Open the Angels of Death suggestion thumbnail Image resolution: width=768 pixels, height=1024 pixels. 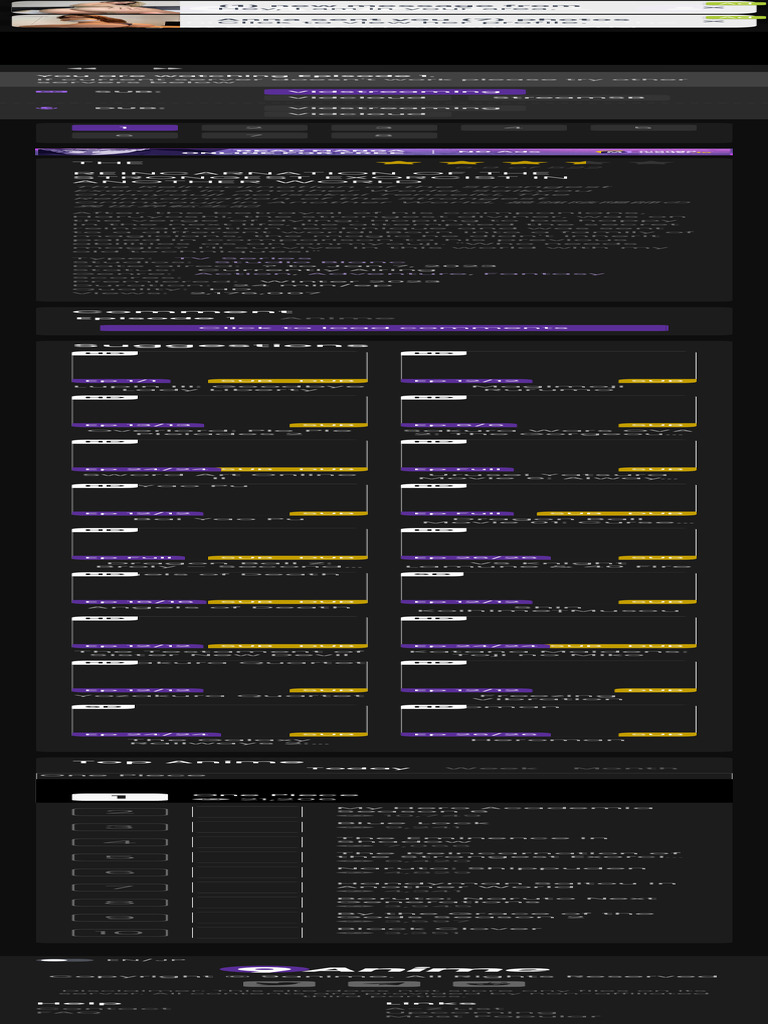point(219,588)
